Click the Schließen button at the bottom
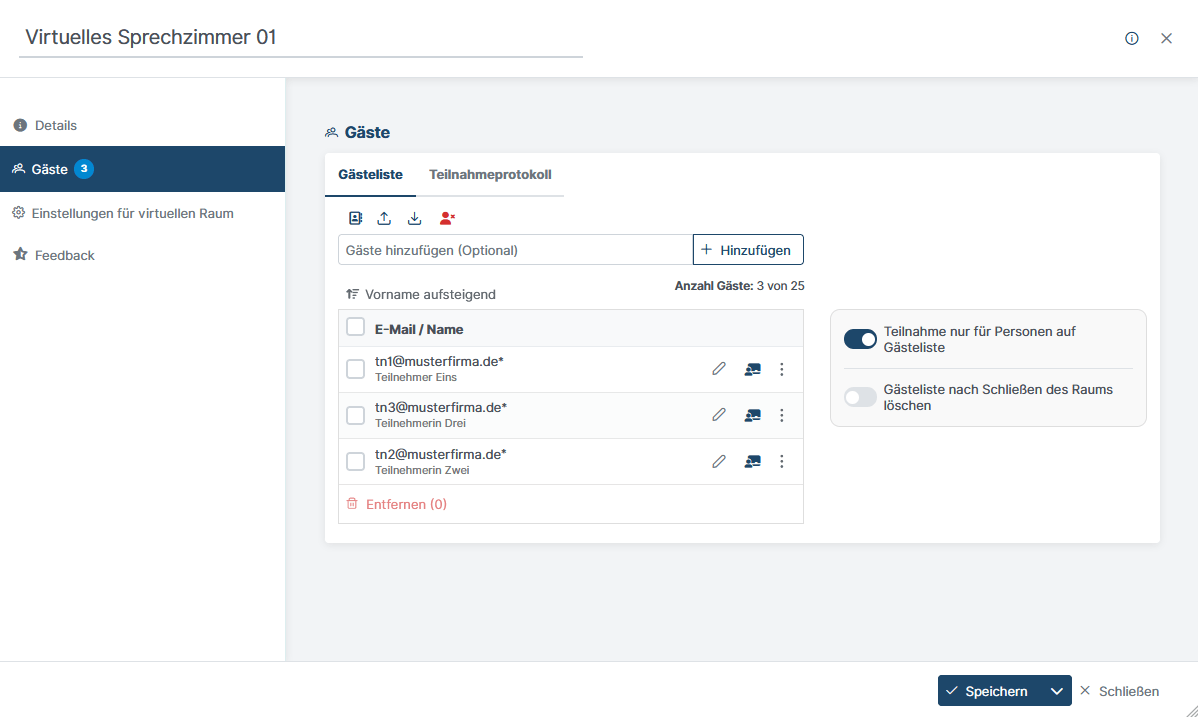This screenshot has width=1198, height=717. pos(1119,691)
